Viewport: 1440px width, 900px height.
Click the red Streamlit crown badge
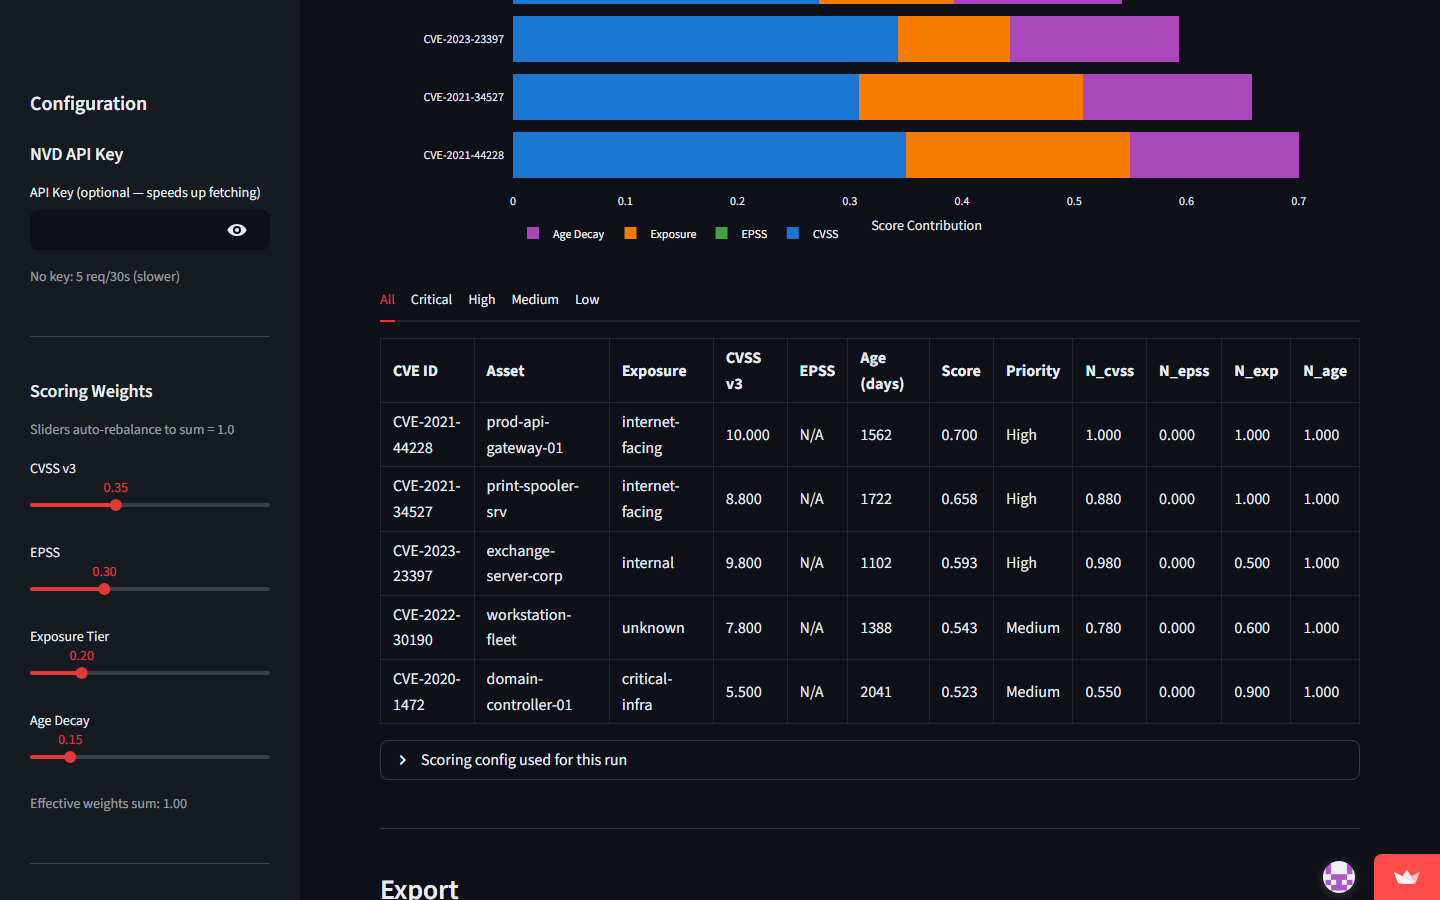[x=1406, y=877]
